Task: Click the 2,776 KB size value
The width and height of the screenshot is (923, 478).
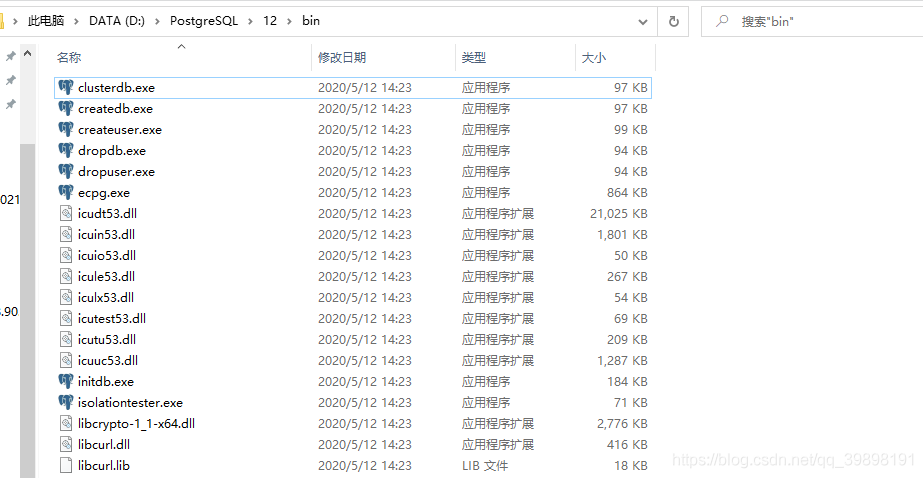Action: point(622,423)
